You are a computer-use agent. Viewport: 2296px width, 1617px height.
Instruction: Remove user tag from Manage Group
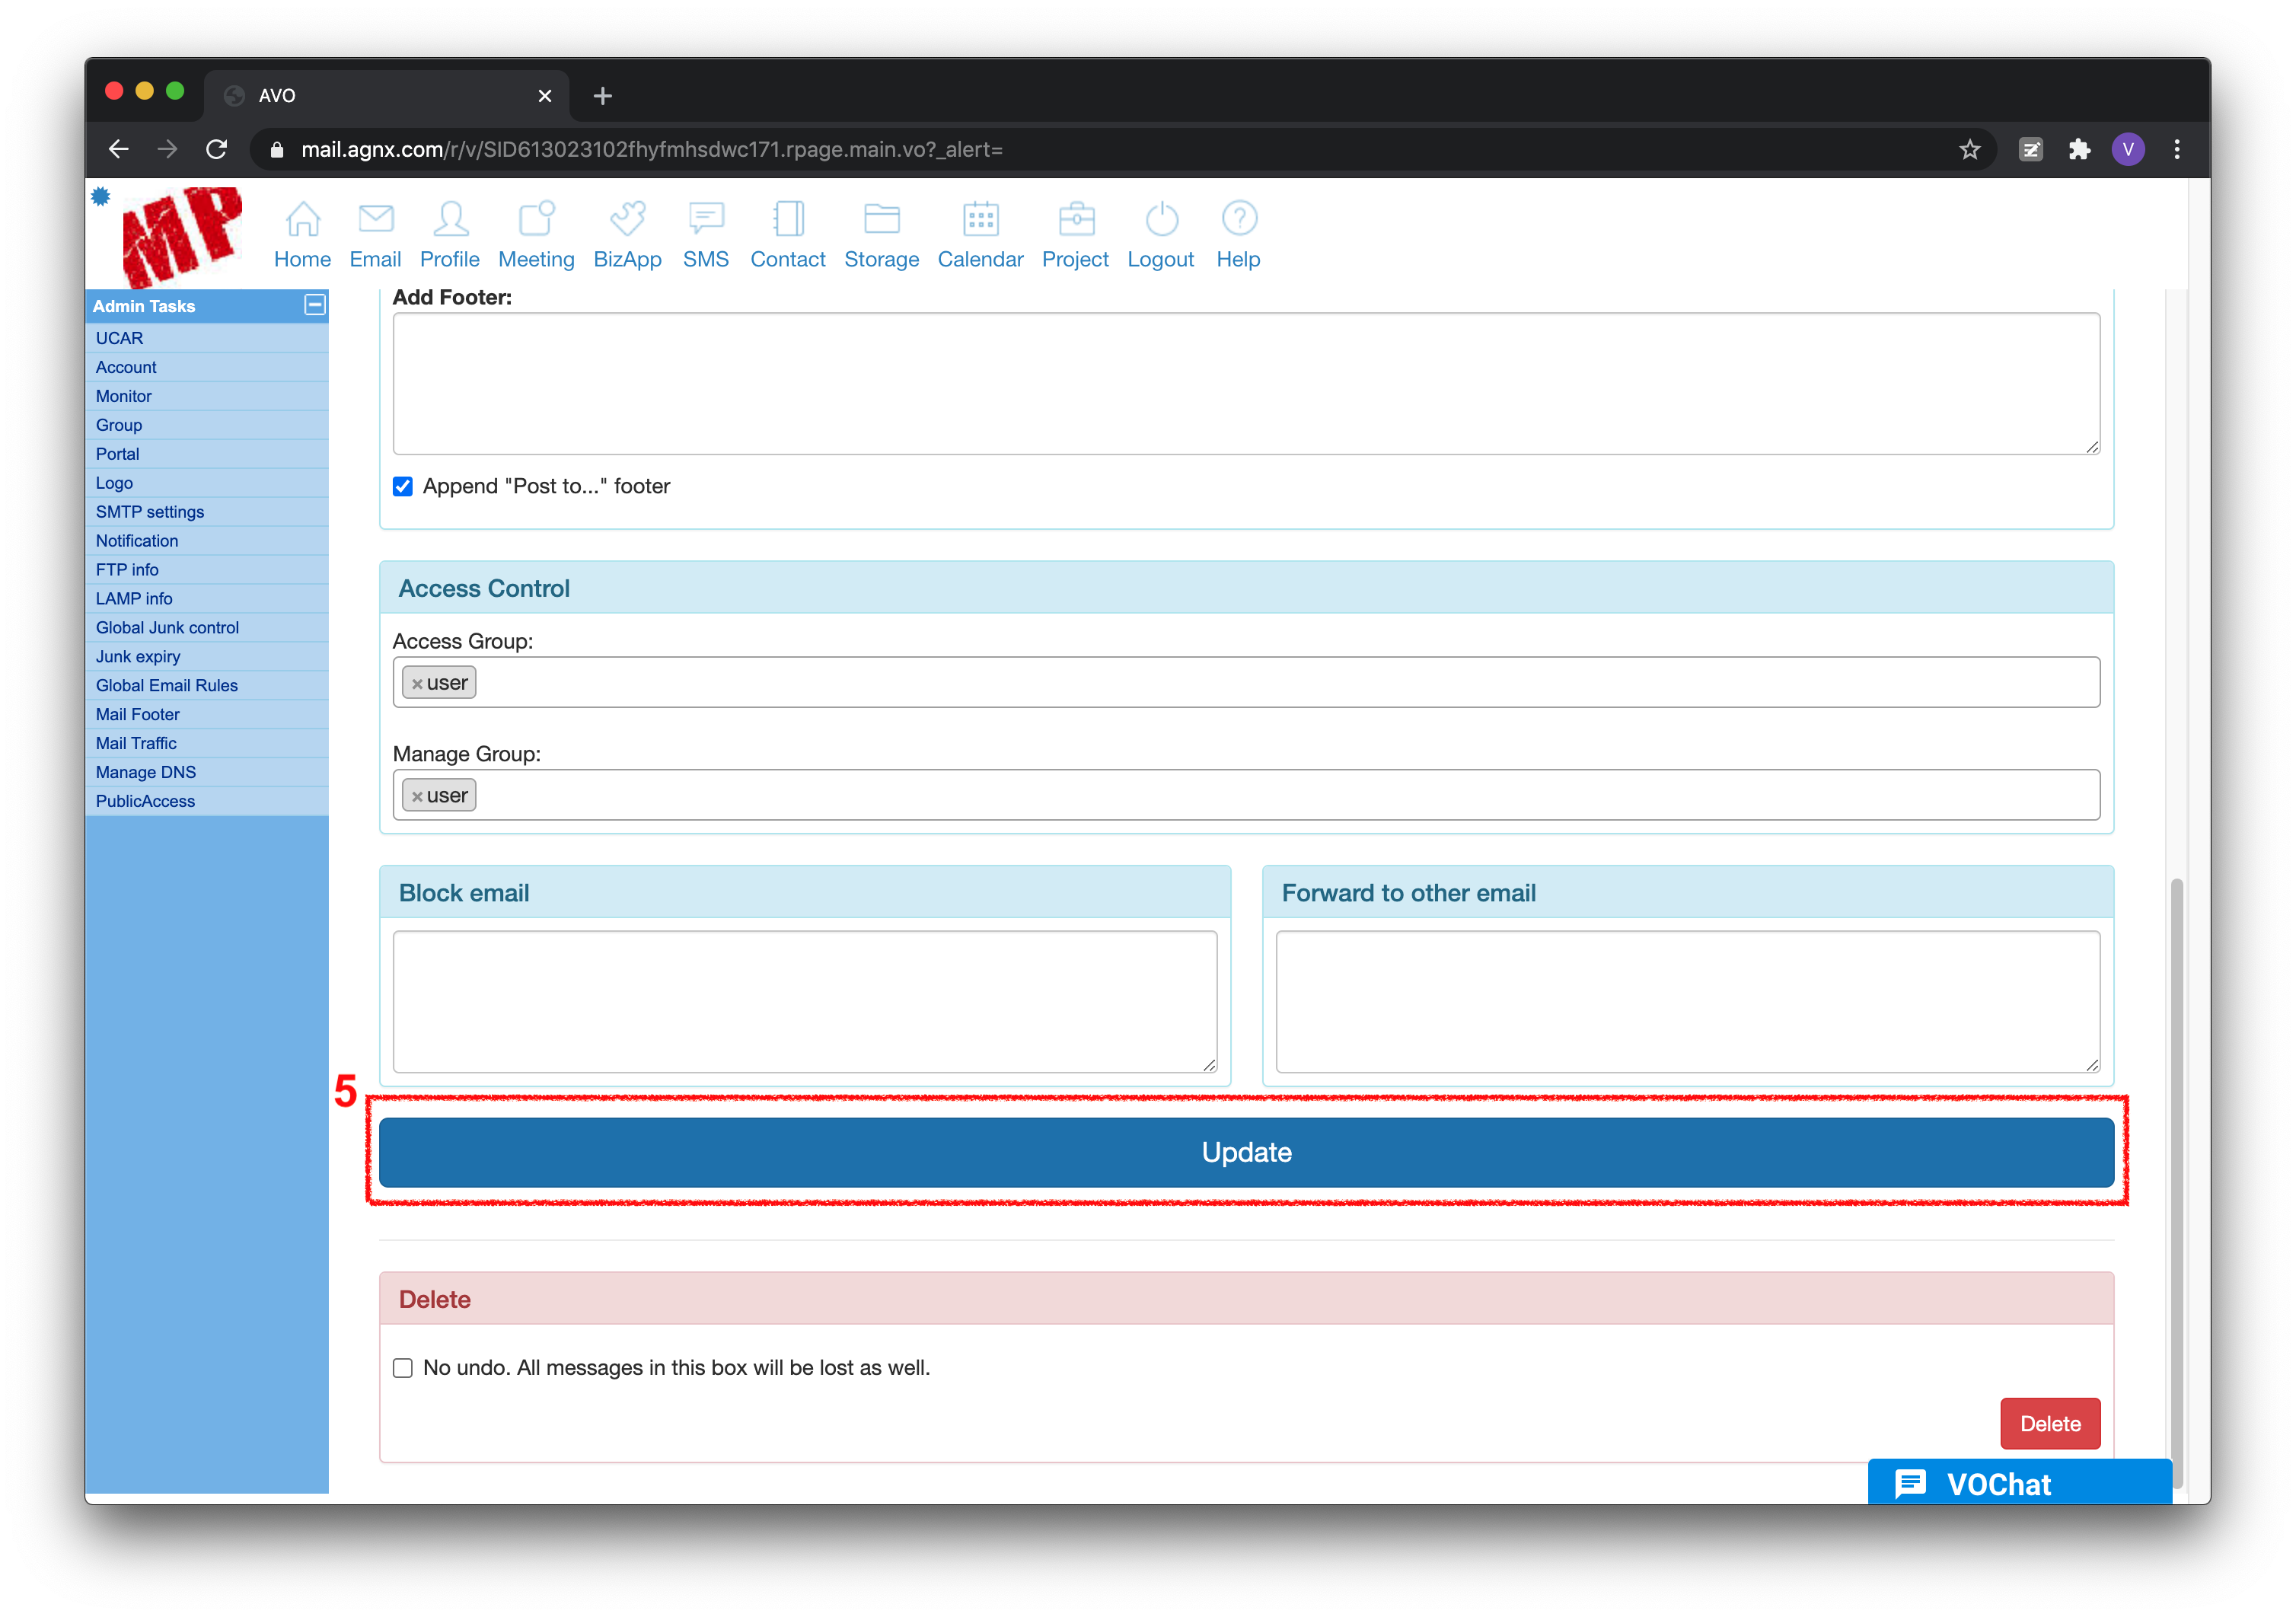click(417, 797)
